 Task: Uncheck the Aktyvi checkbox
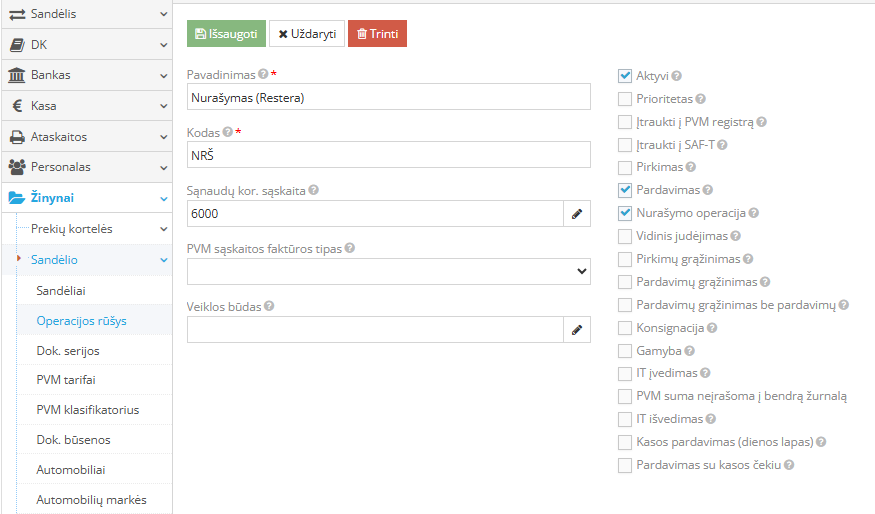click(625, 76)
